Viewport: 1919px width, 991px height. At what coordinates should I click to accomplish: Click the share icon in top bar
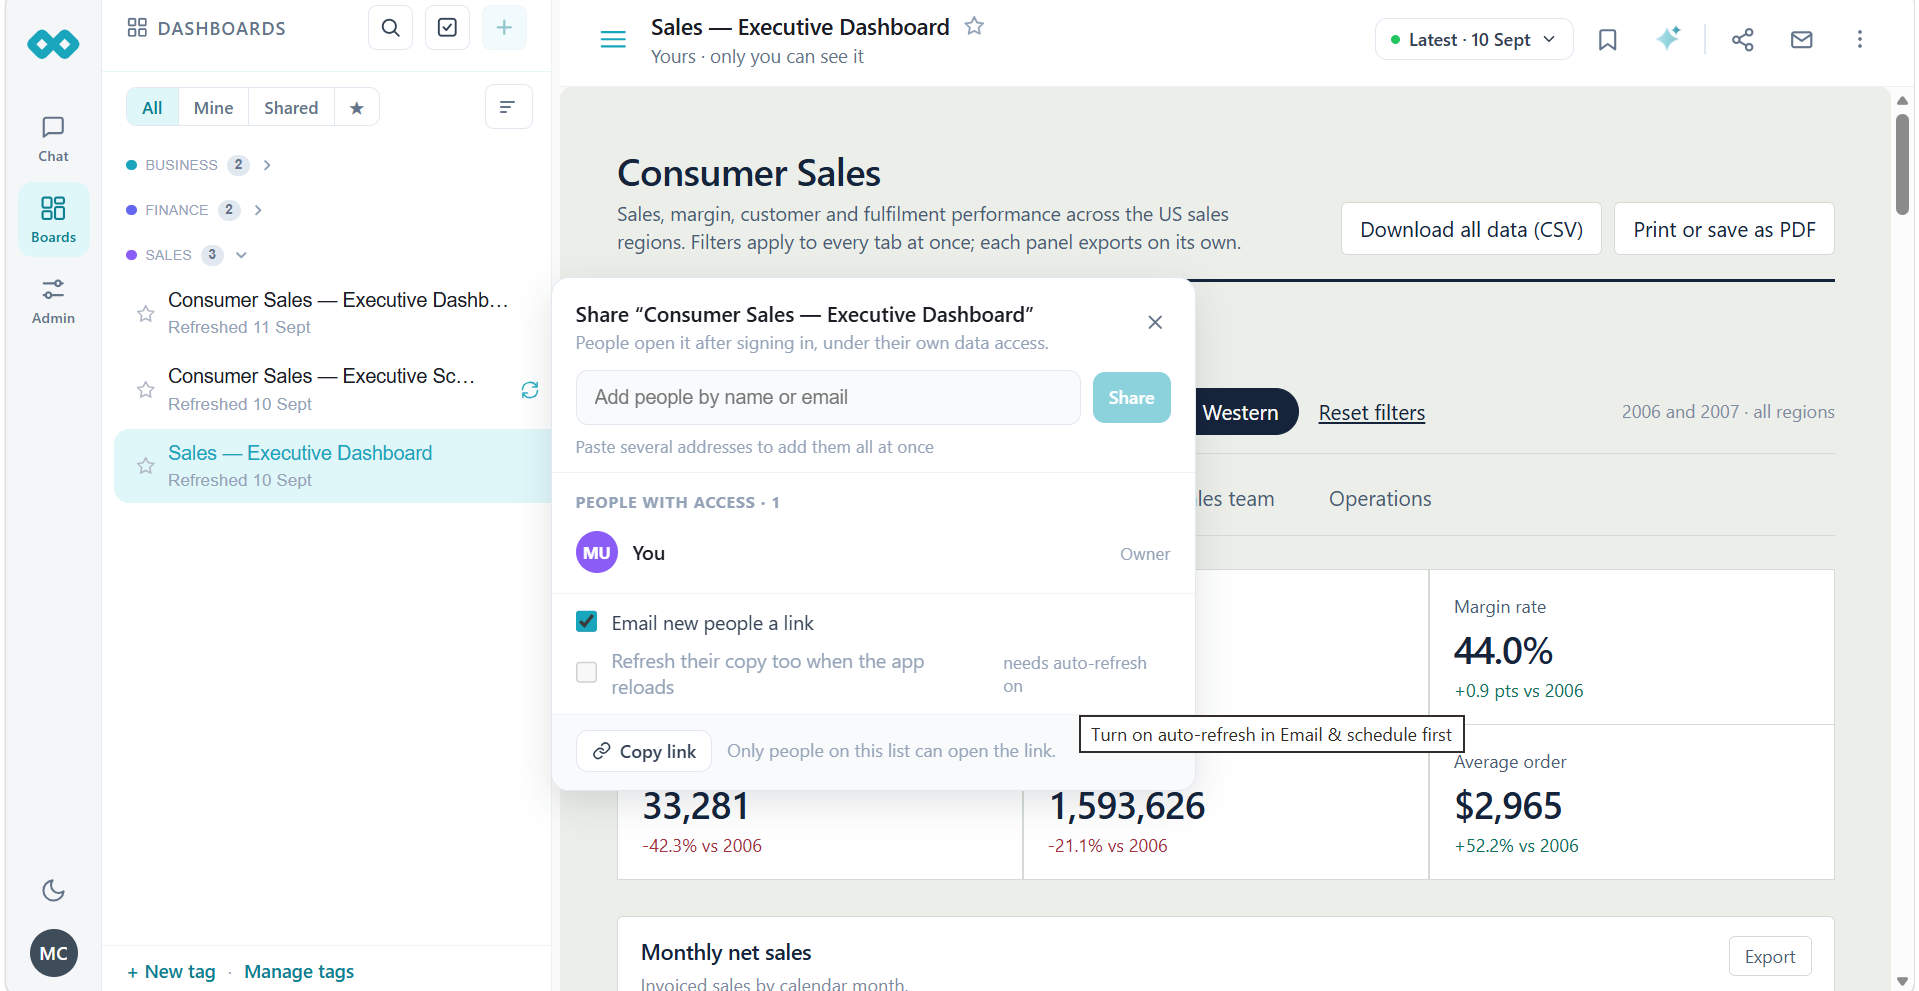coord(1743,39)
